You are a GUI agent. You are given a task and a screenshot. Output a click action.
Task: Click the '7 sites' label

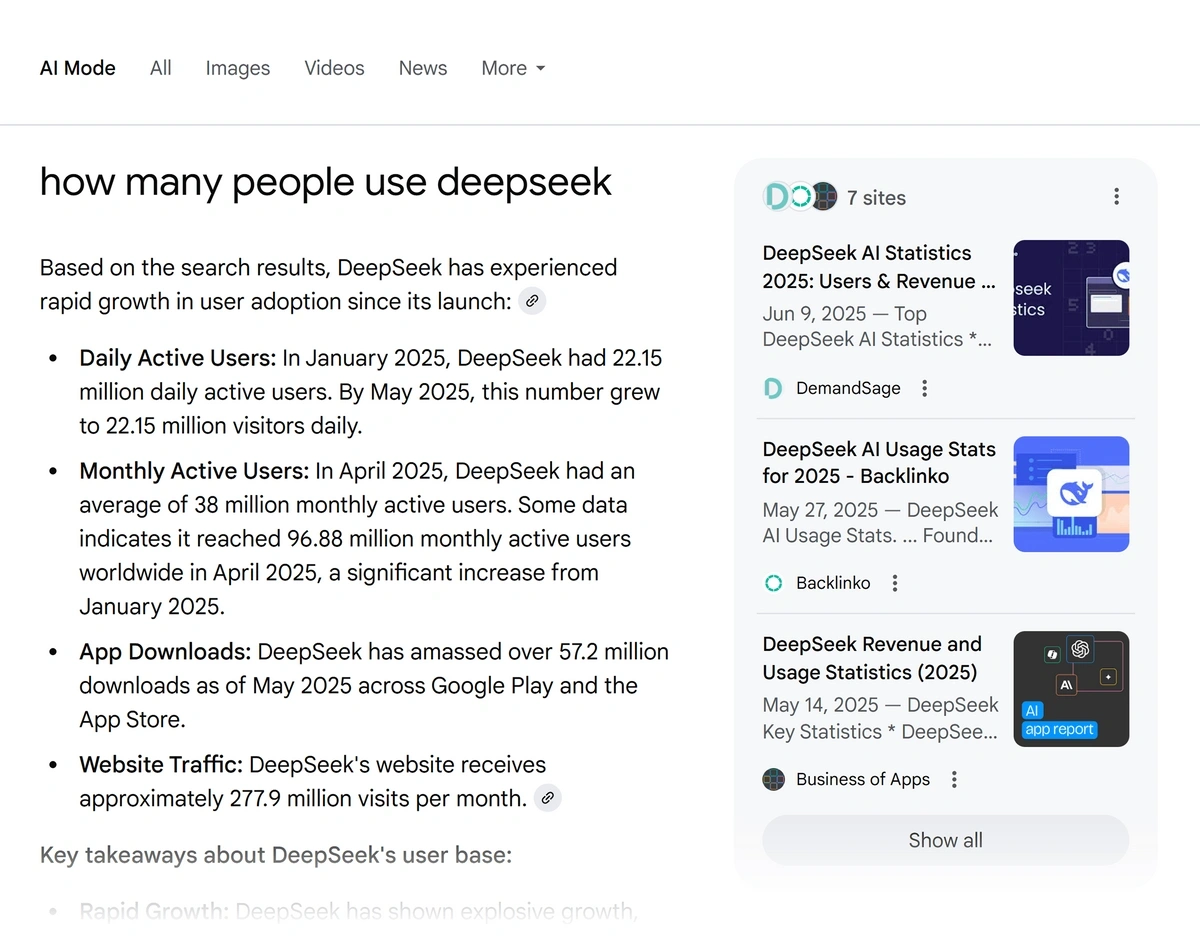point(876,198)
